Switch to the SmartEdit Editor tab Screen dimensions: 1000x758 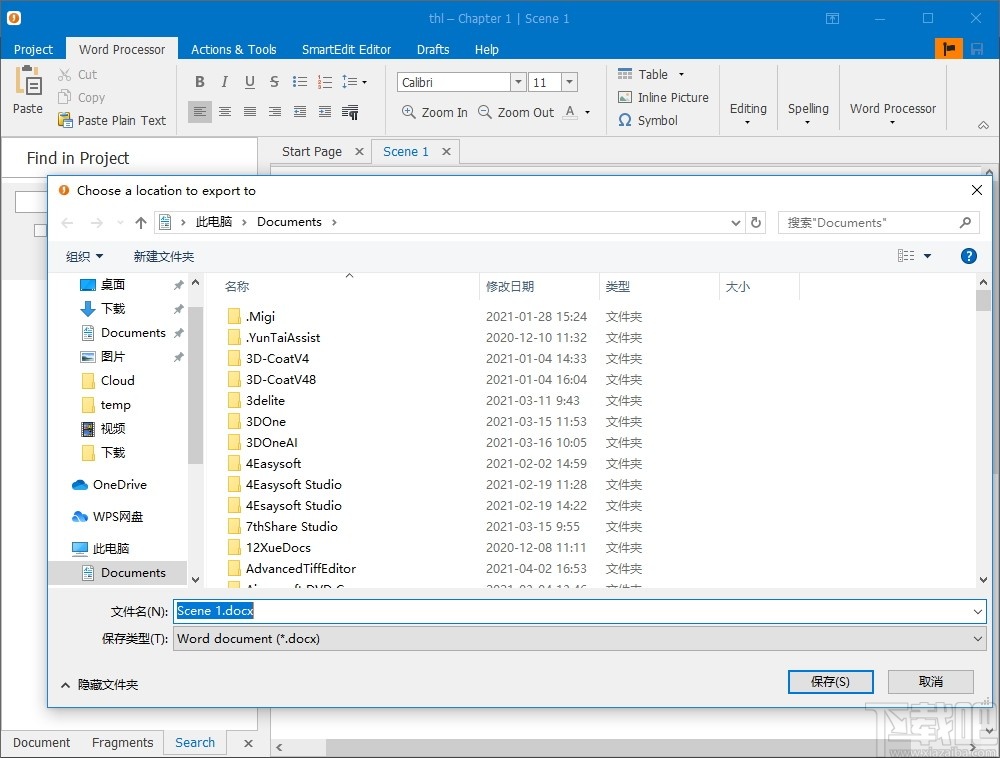point(346,49)
